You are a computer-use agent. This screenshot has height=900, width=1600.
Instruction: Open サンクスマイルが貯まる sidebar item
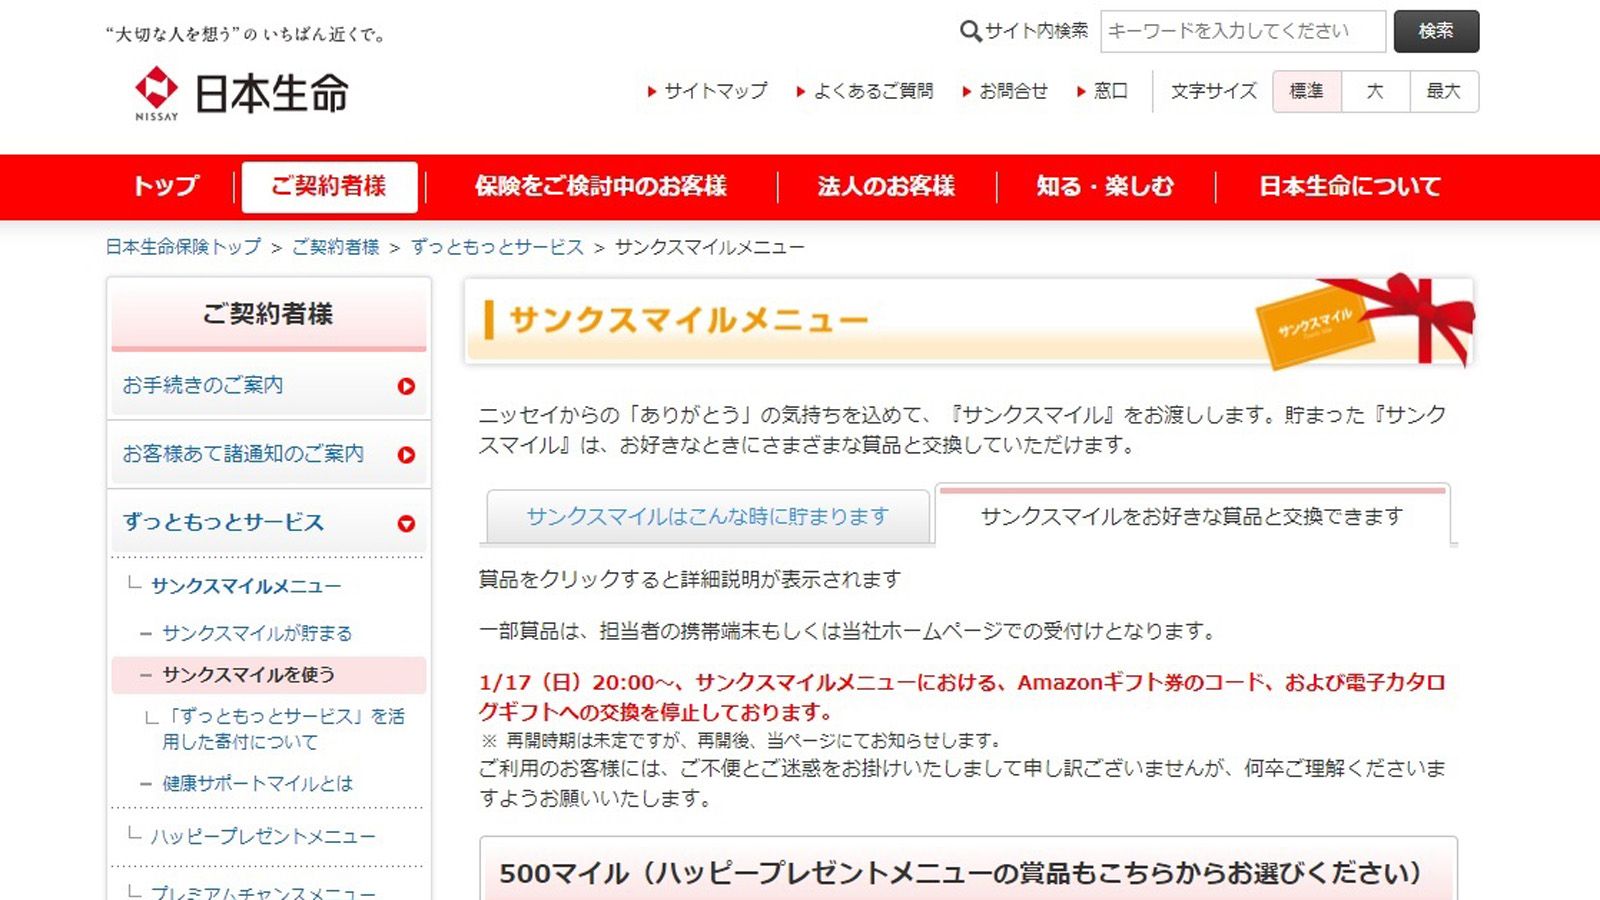(257, 633)
